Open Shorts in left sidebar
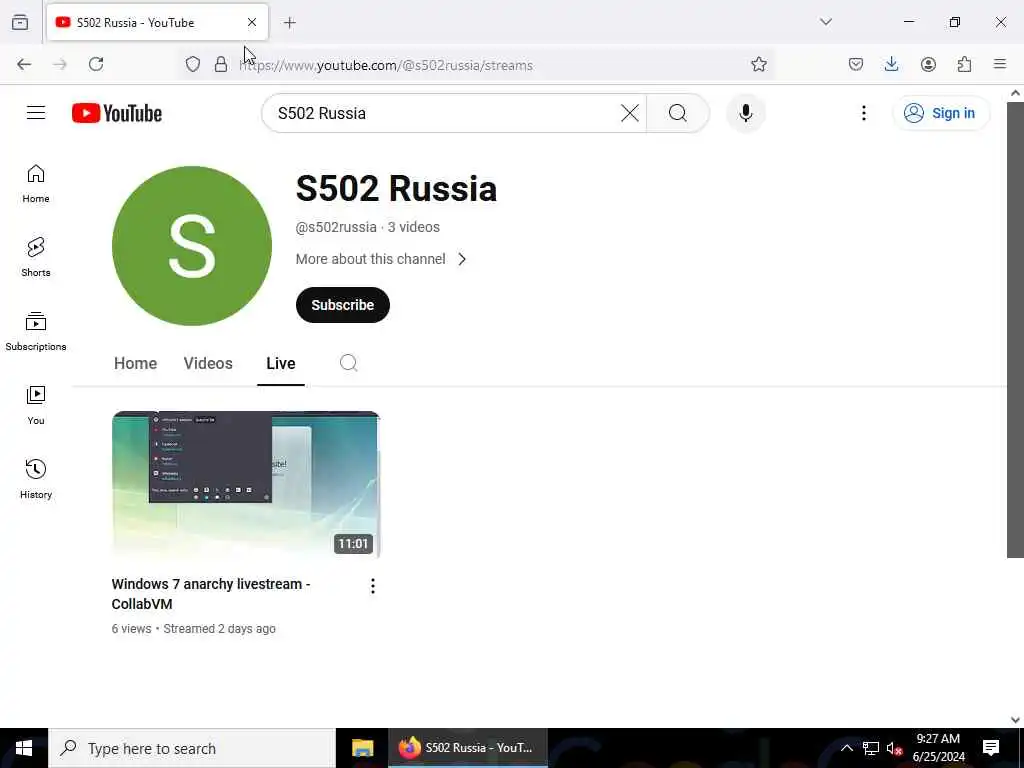This screenshot has height=768, width=1024. click(x=36, y=257)
